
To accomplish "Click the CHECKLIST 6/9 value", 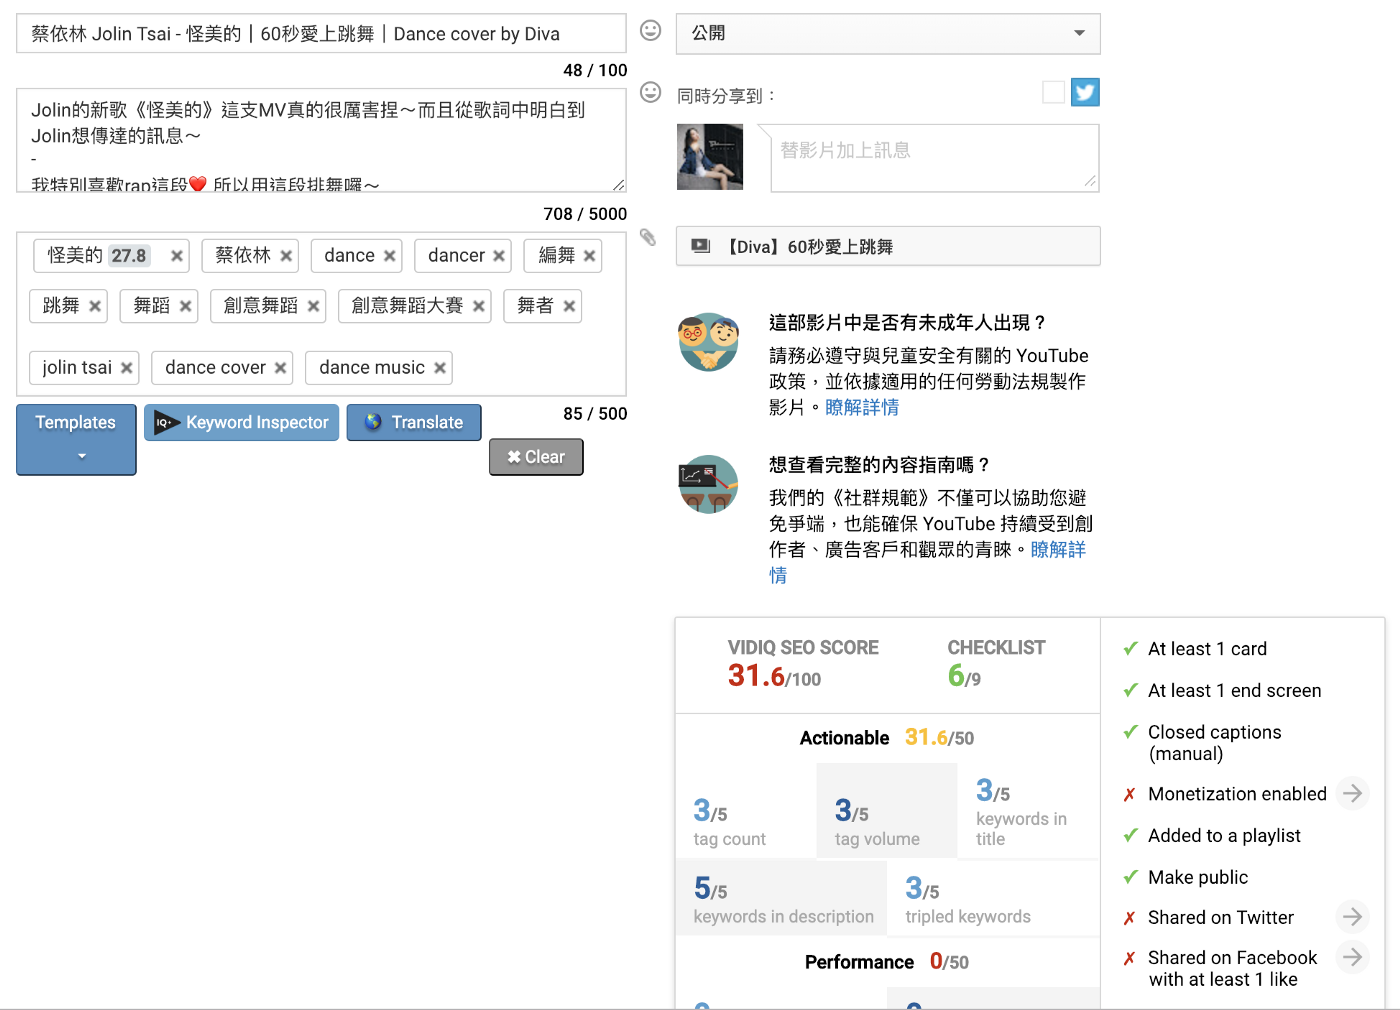I will (964, 677).
